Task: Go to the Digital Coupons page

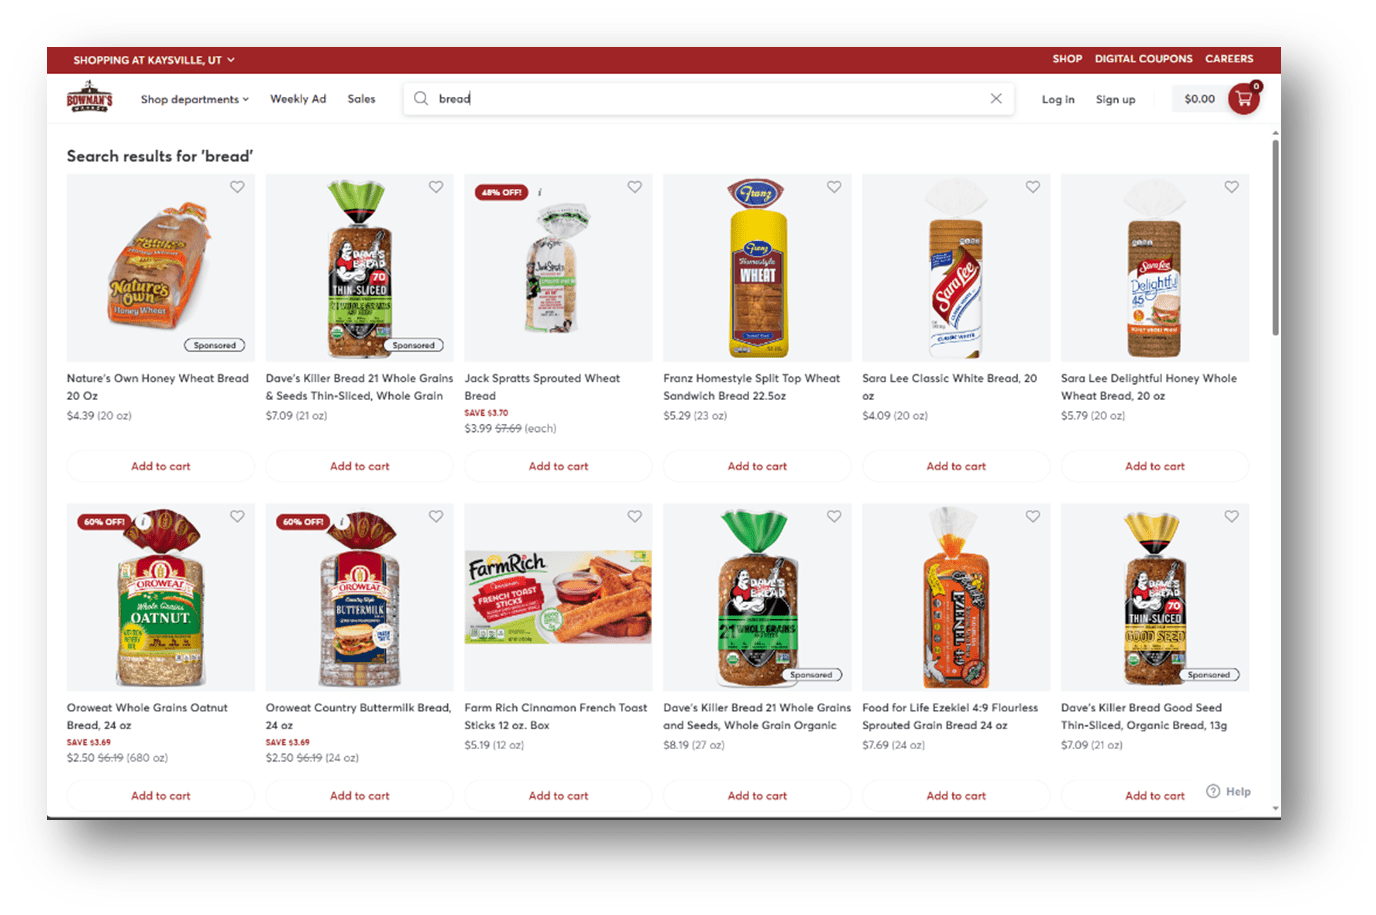Action: point(1143,59)
